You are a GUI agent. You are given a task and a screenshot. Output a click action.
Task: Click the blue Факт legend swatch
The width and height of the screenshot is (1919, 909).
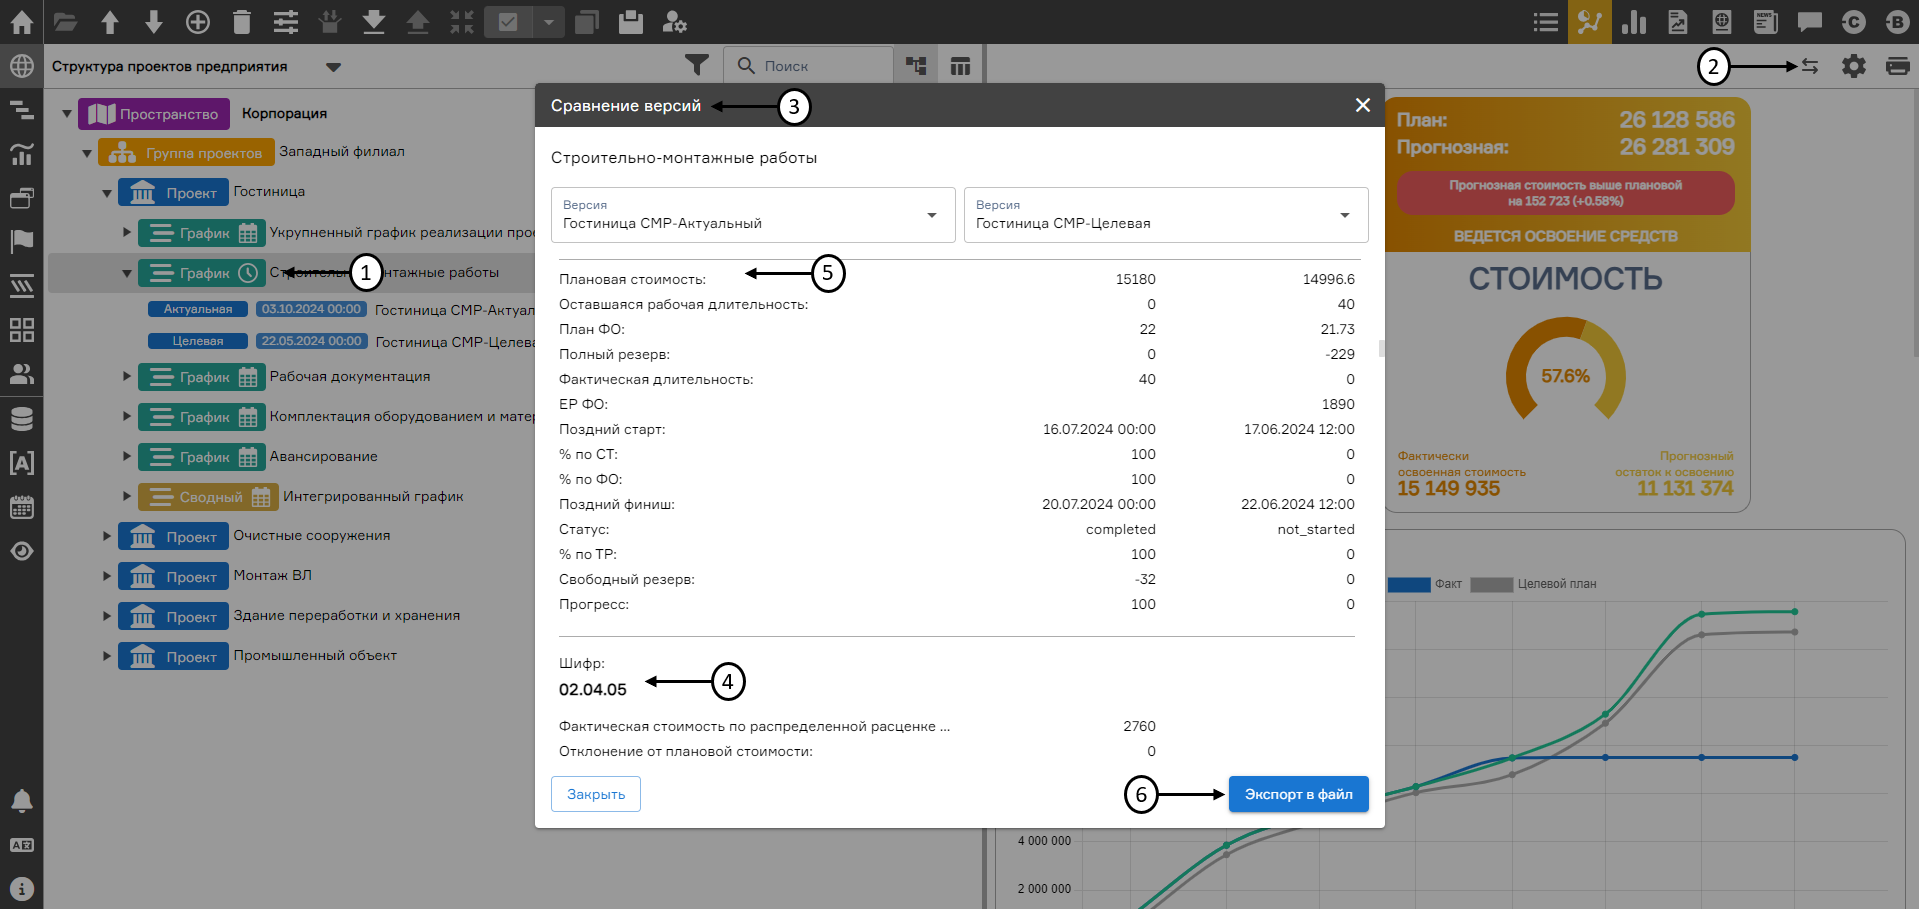coord(1409,585)
